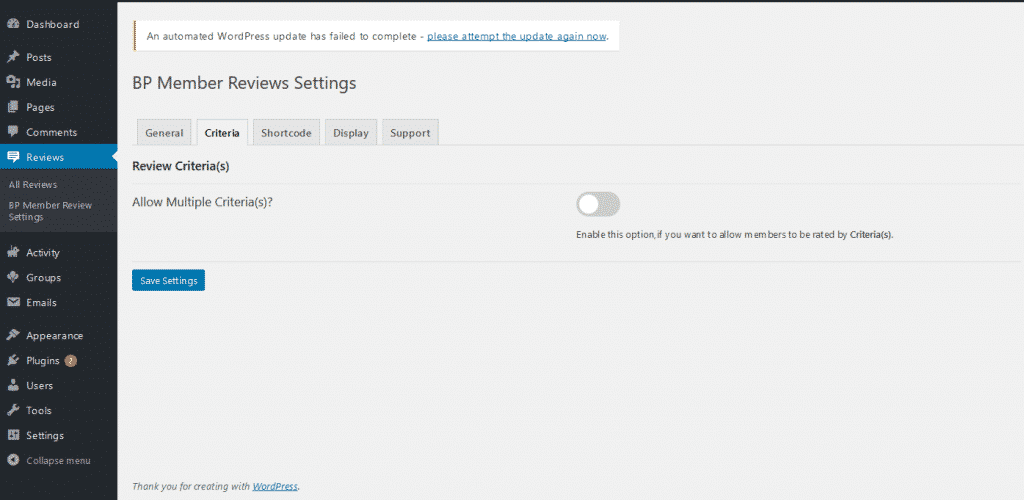Click the Collapse menu text

58,460
